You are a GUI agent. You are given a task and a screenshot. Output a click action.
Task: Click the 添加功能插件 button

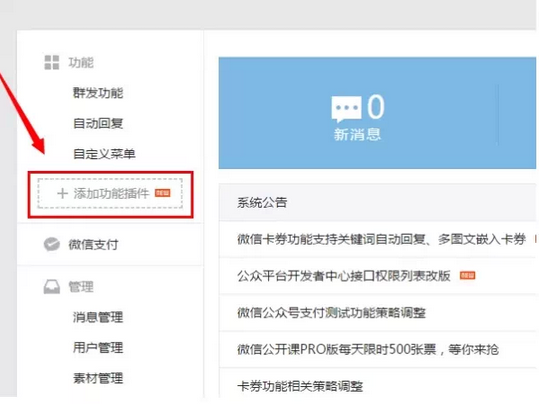point(110,194)
